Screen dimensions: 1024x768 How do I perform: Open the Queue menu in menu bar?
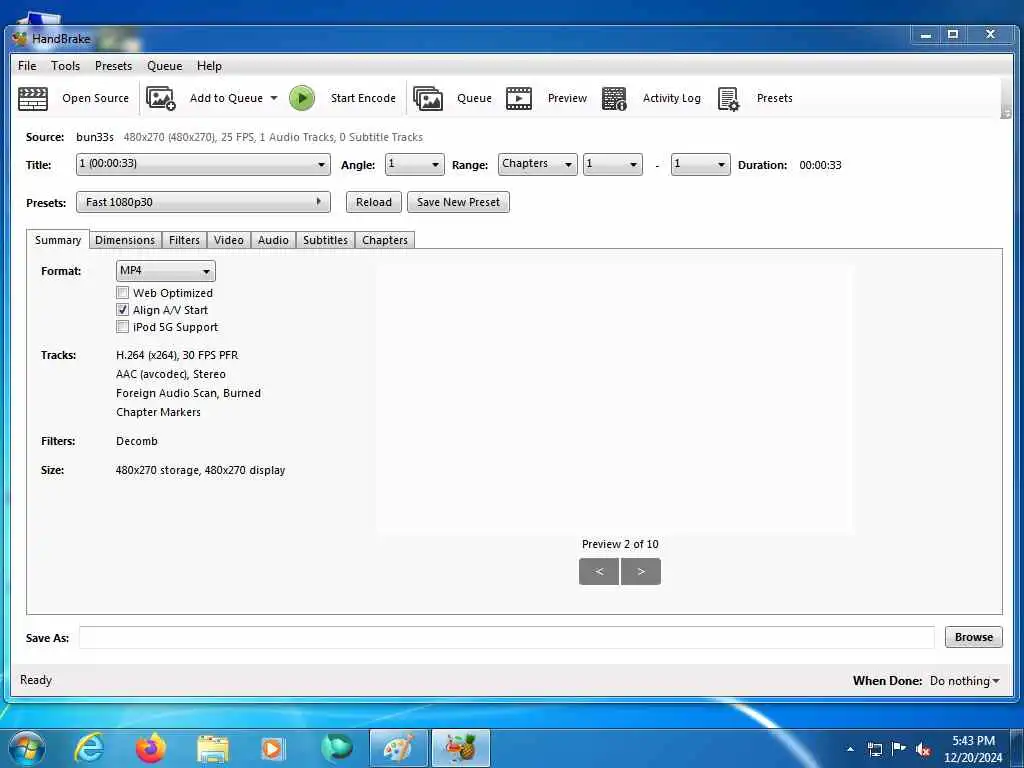pyautogui.click(x=165, y=66)
